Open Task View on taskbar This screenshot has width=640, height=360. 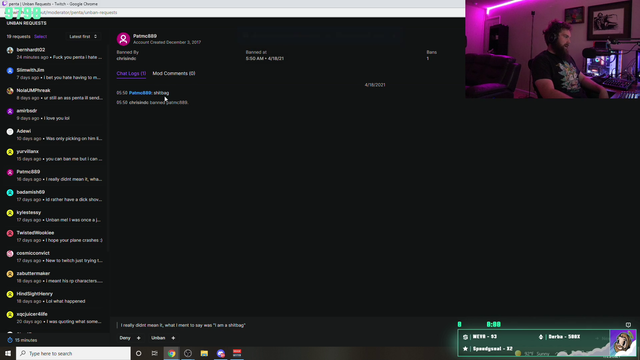155,353
